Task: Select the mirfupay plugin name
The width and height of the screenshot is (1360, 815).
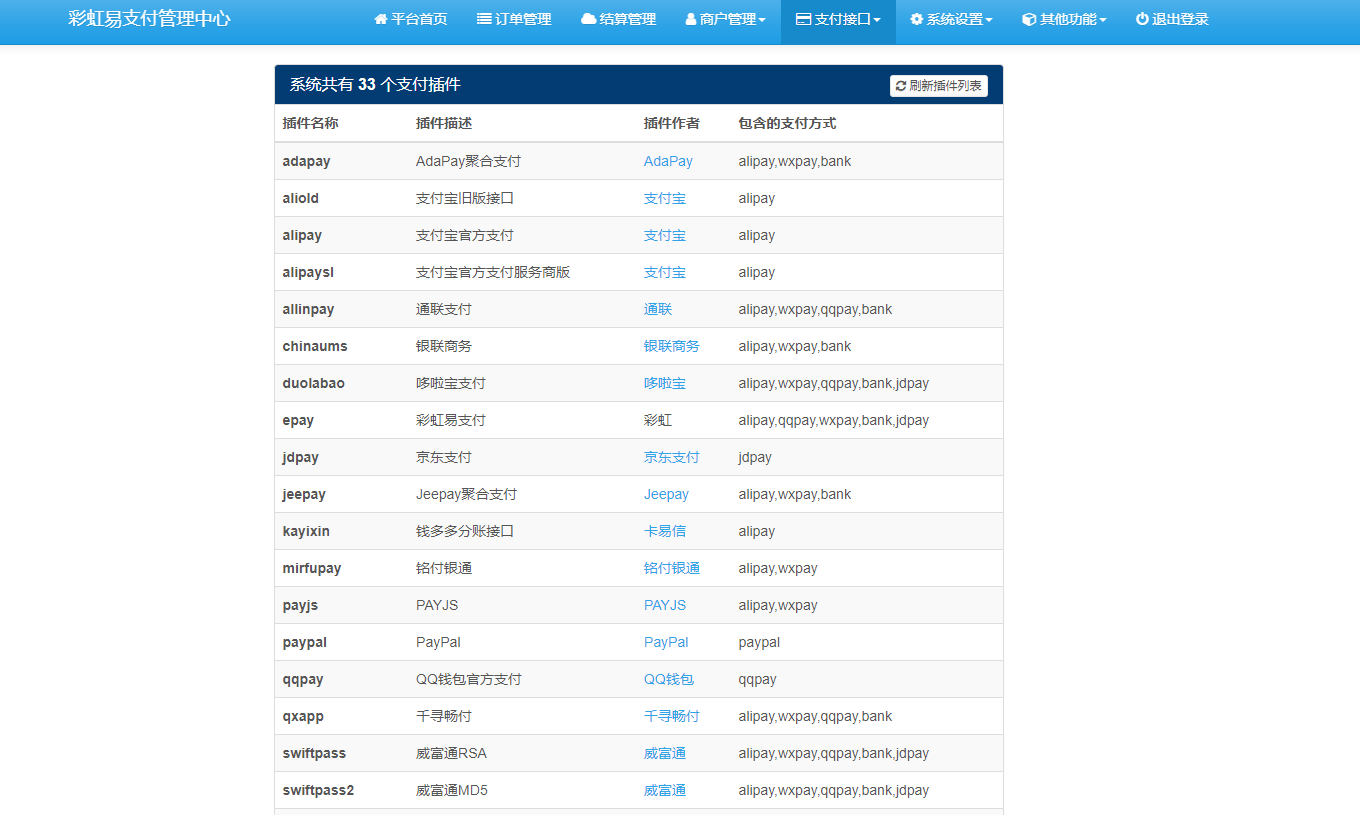Action: coord(312,568)
